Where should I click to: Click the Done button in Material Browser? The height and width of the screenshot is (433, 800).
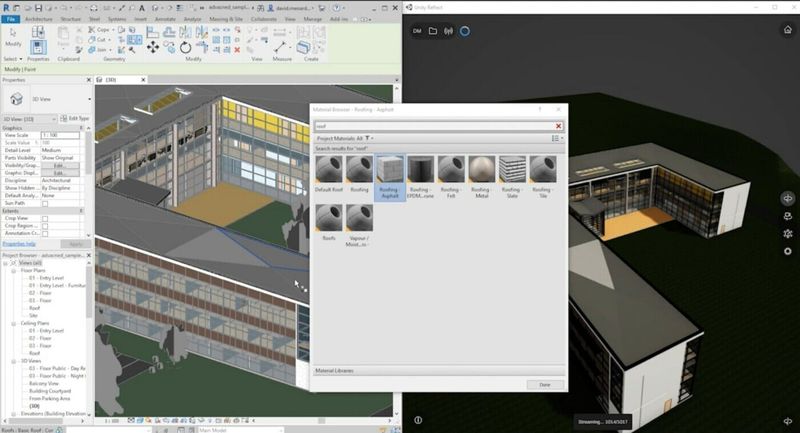[545, 385]
